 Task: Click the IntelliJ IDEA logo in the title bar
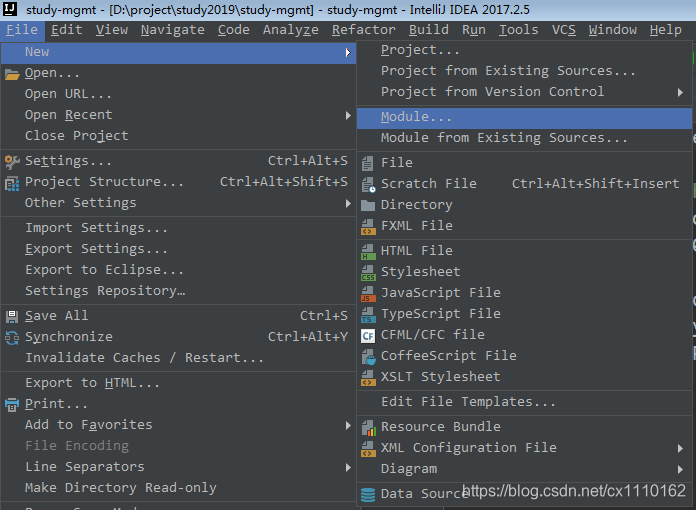[x=10, y=8]
